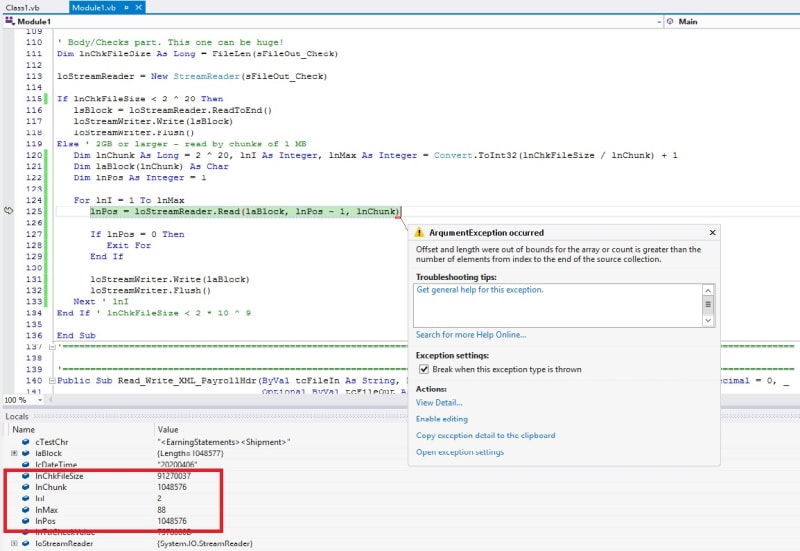
Task: Click the Value column header in Locals
Action: click(x=168, y=430)
